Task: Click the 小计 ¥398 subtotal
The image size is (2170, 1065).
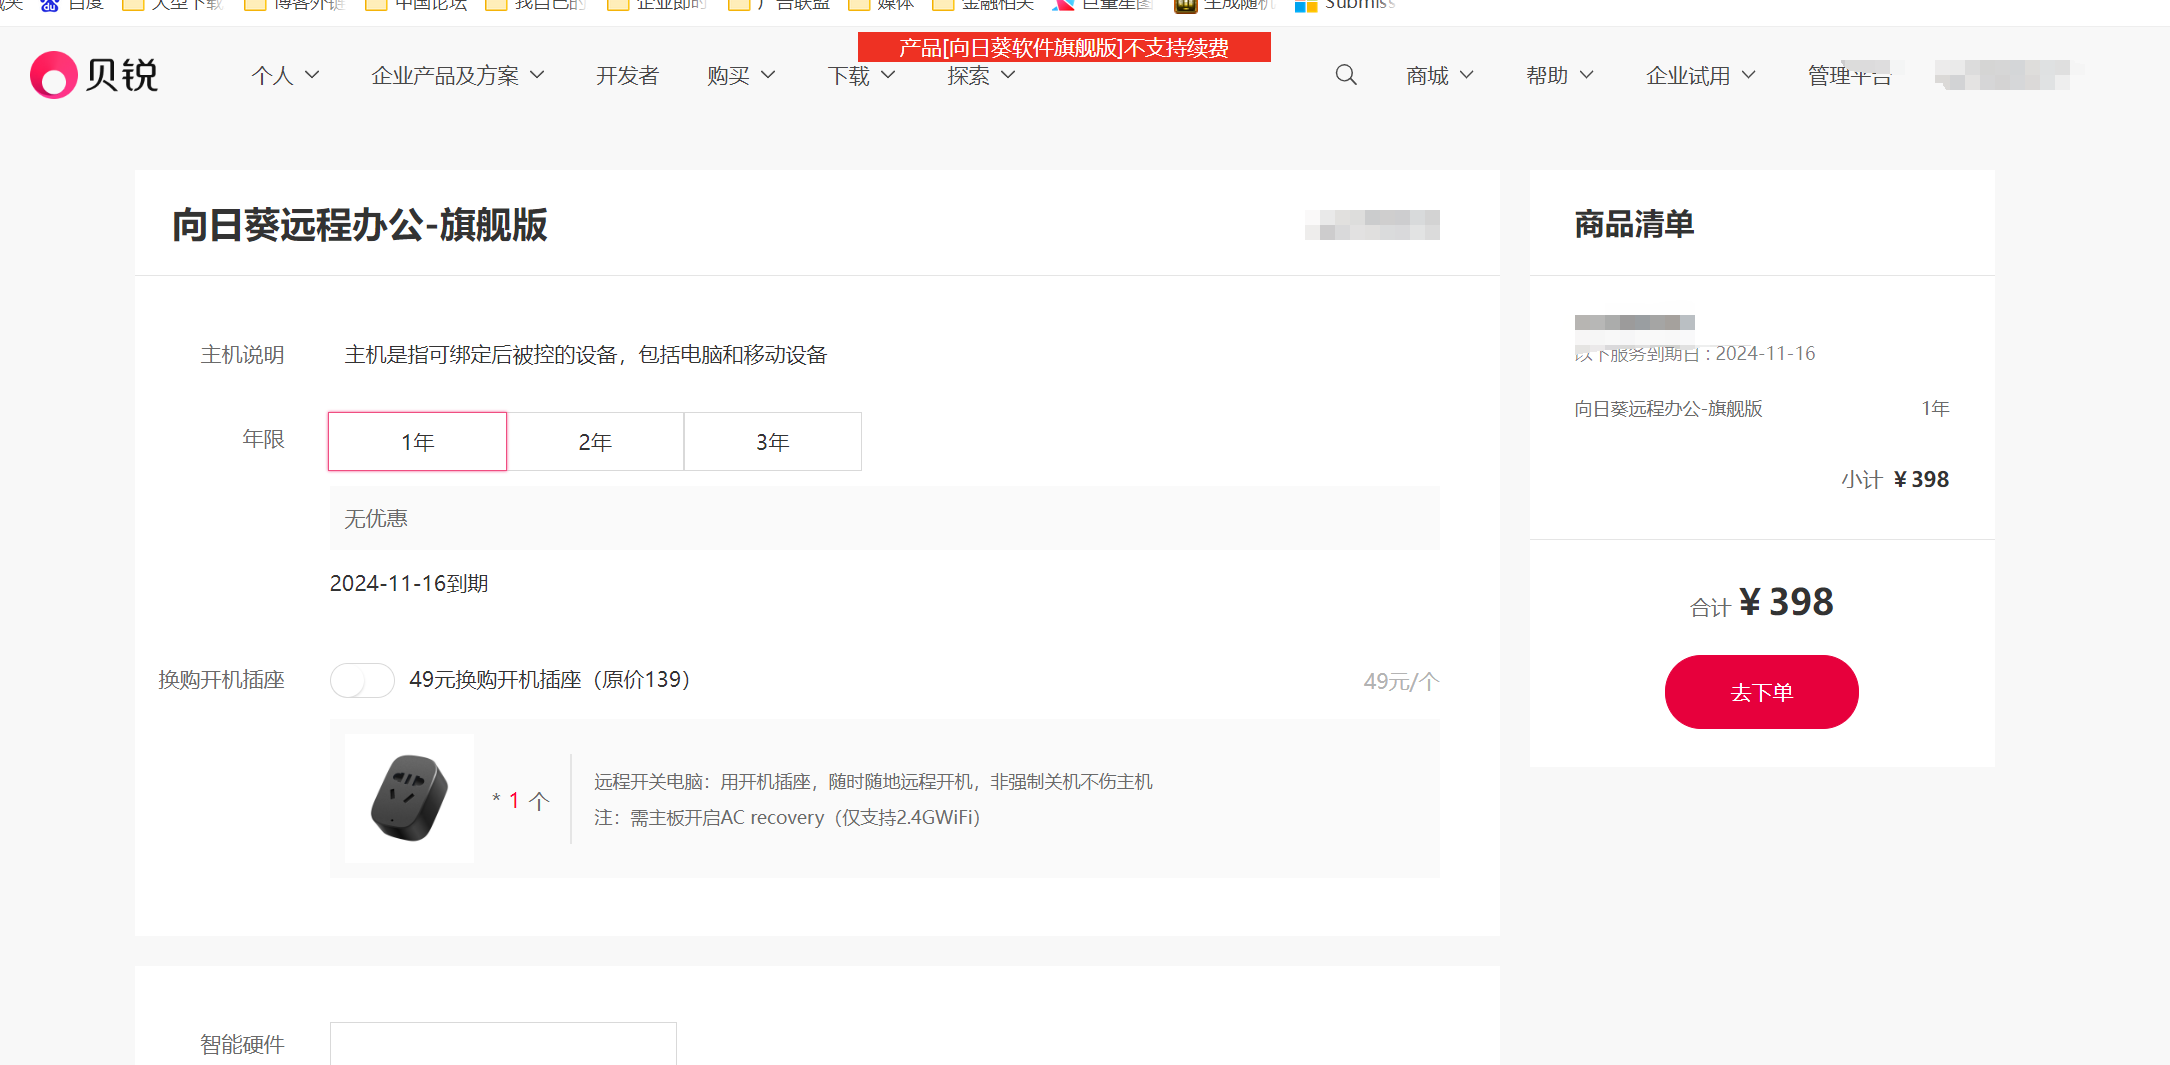Action: tap(1895, 479)
